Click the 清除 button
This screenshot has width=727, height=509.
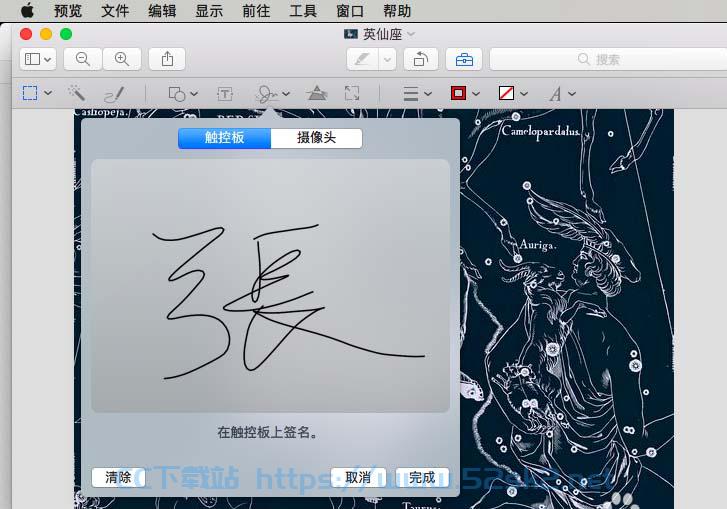click(x=118, y=477)
